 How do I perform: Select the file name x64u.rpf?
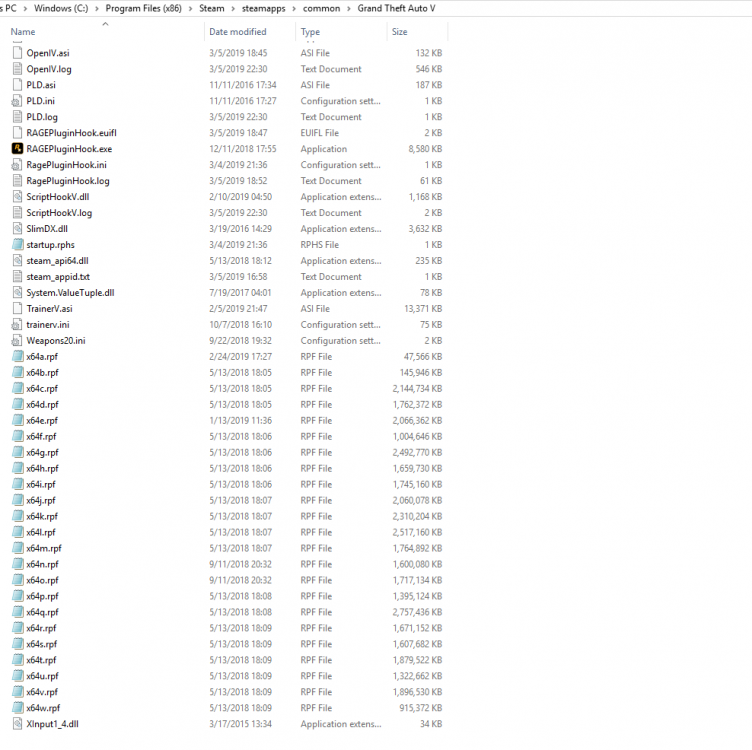[42, 676]
